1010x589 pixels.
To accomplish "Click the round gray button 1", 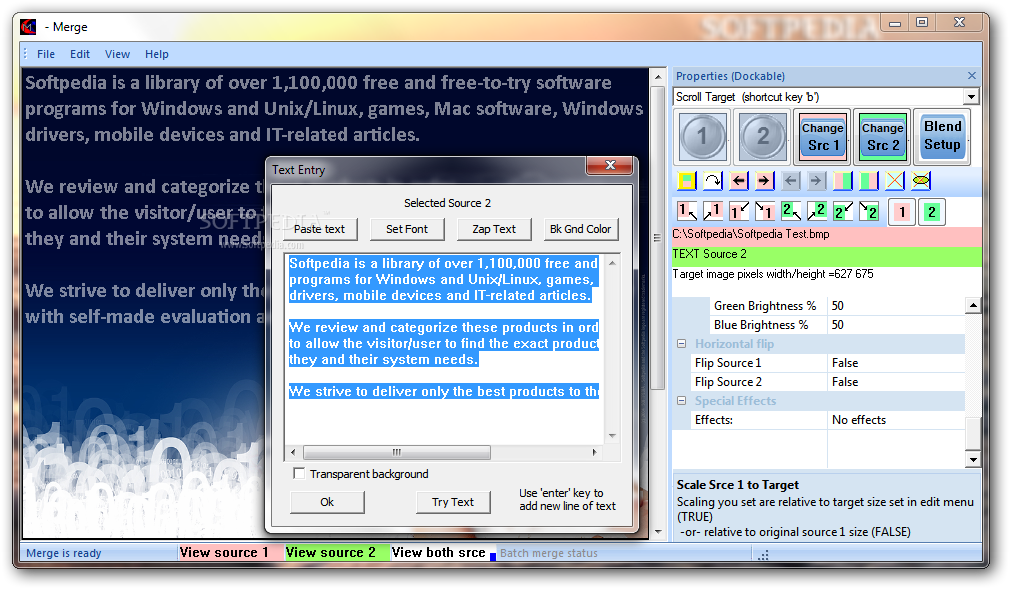I will (x=703, y=136).
